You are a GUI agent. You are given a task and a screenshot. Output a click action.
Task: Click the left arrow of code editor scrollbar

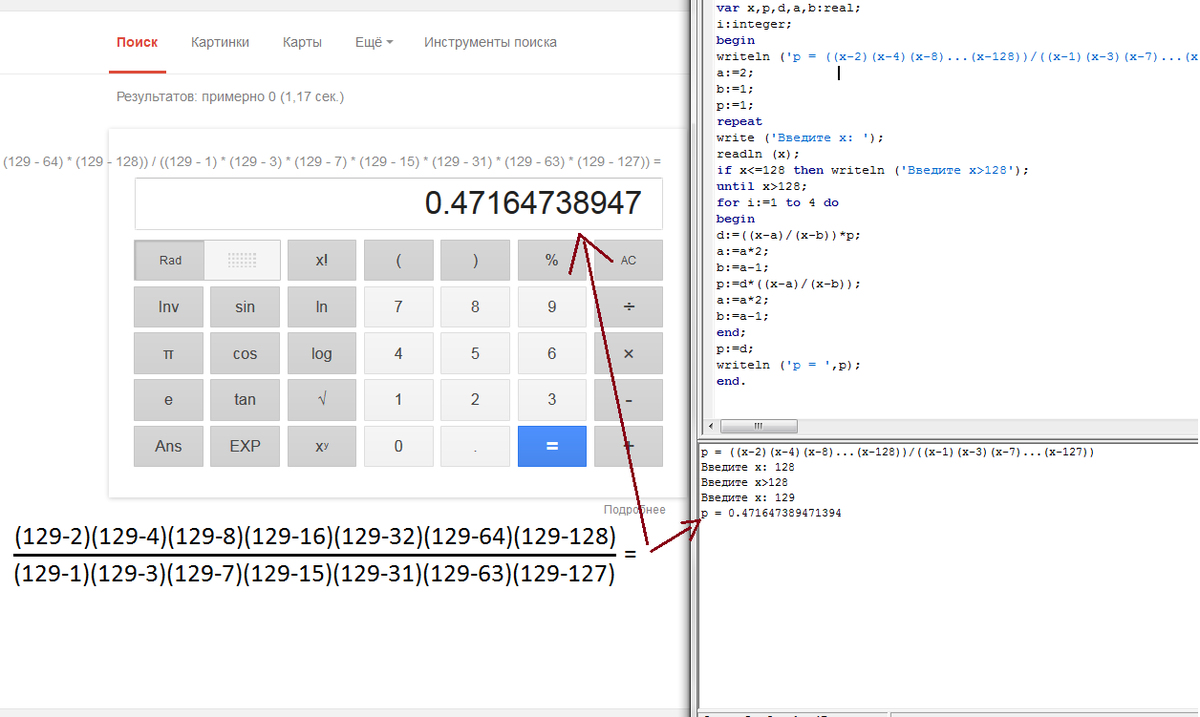tap(711, 425)
